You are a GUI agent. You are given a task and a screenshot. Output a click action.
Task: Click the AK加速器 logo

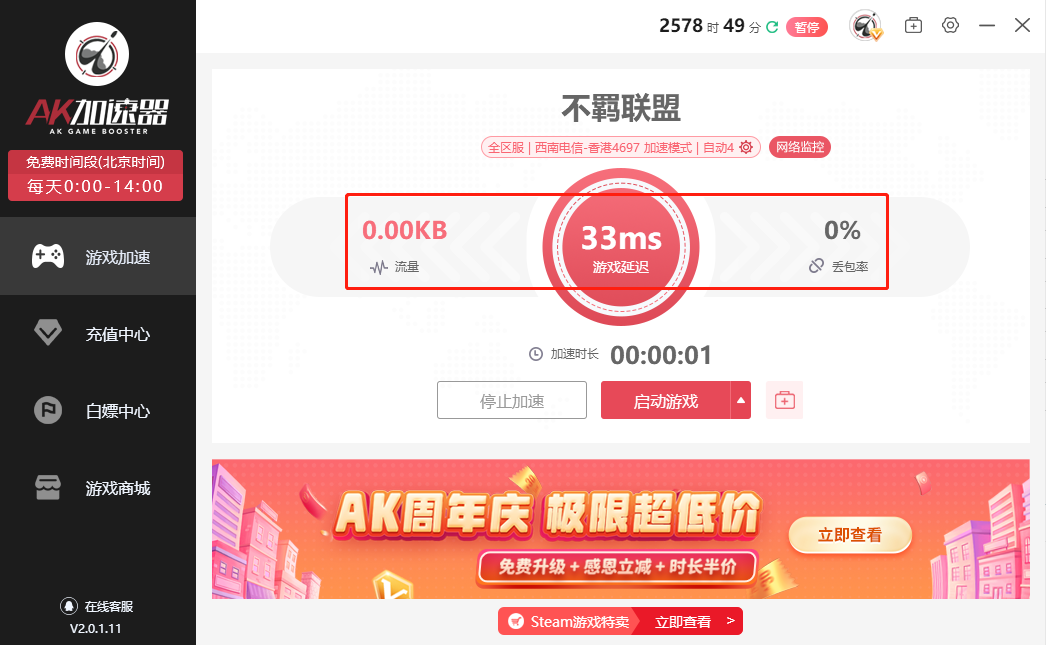(97, 79)
